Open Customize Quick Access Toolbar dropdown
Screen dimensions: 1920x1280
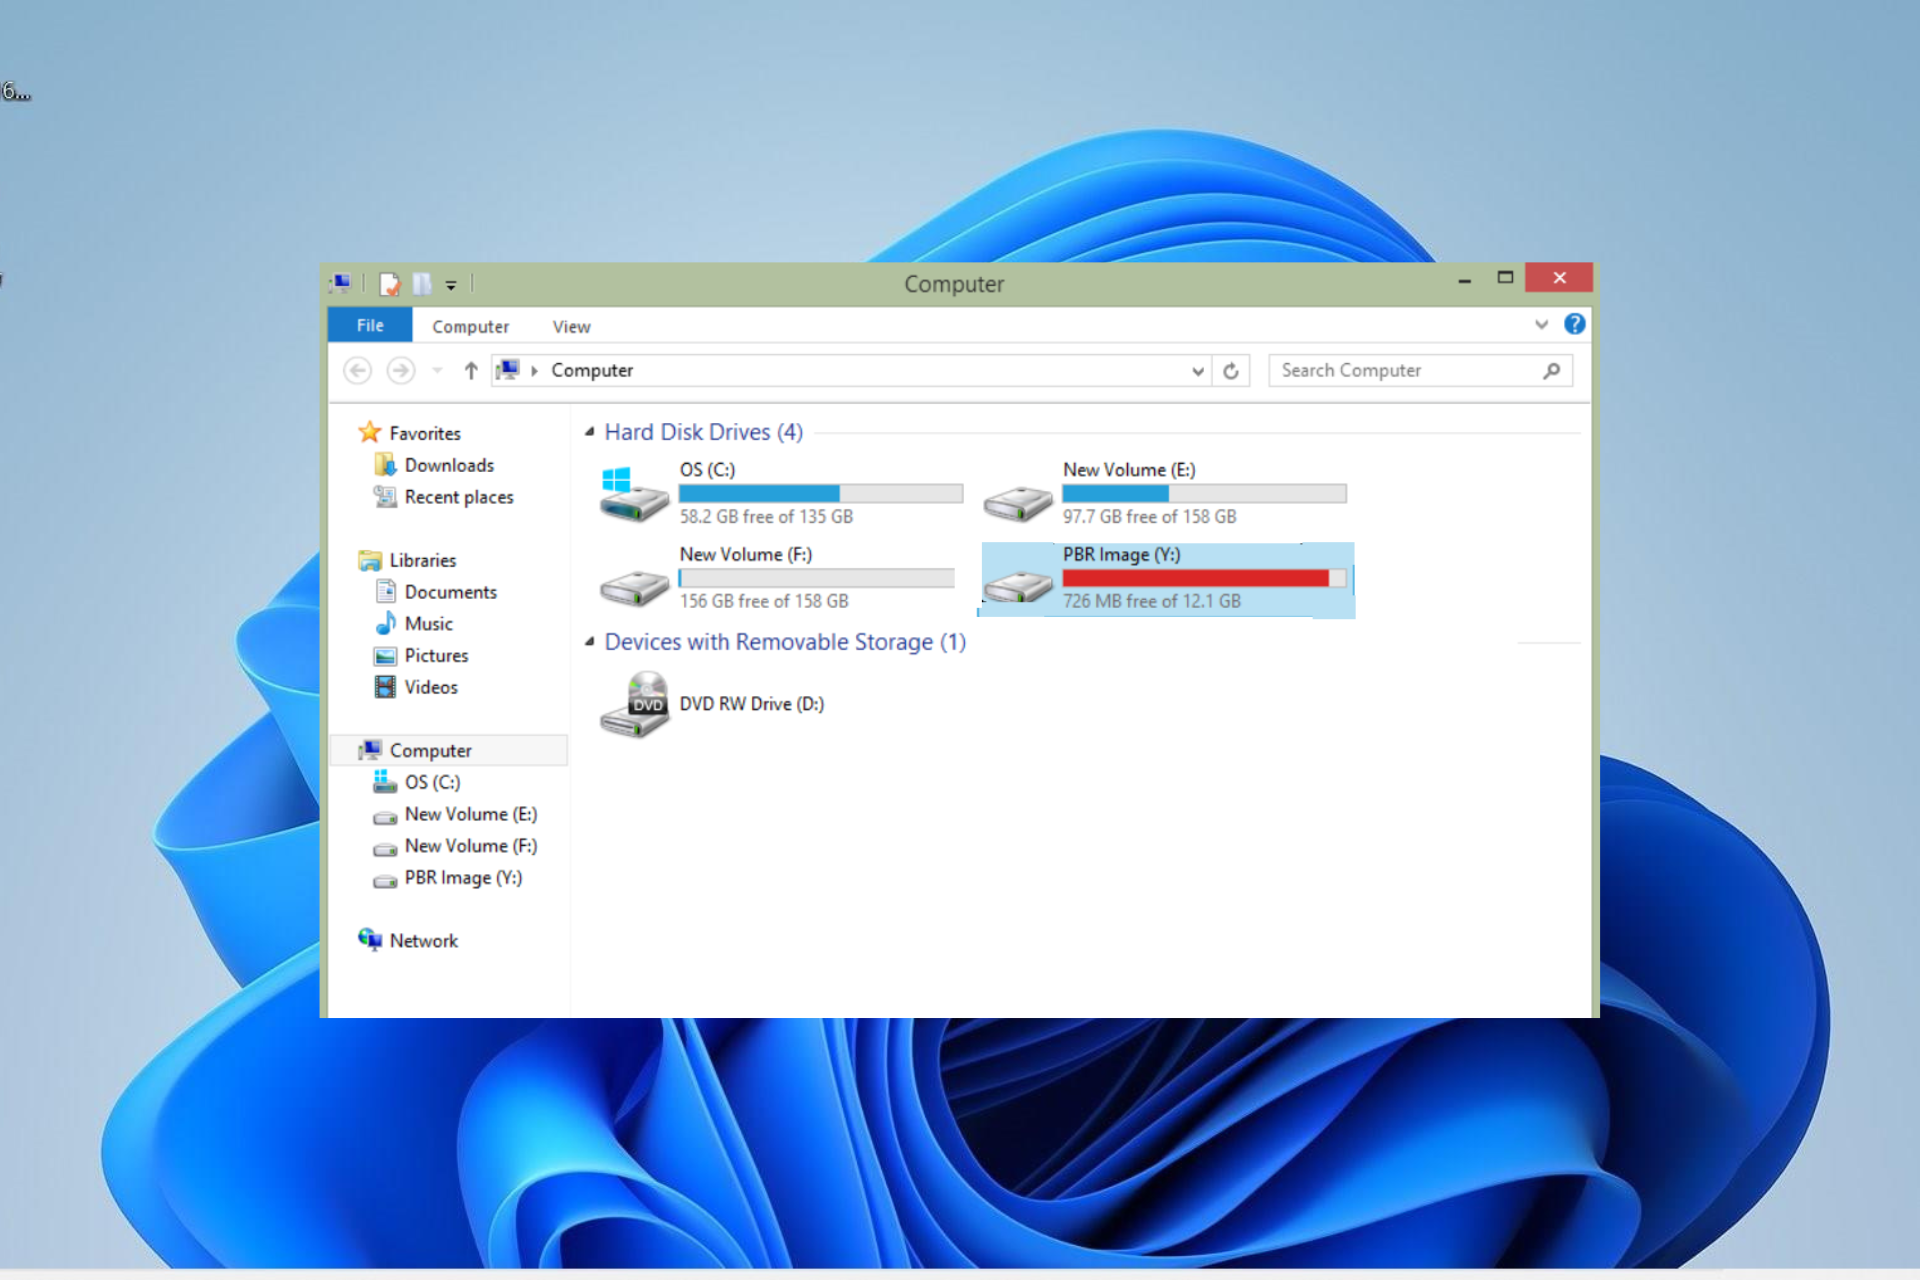(451, 285)
